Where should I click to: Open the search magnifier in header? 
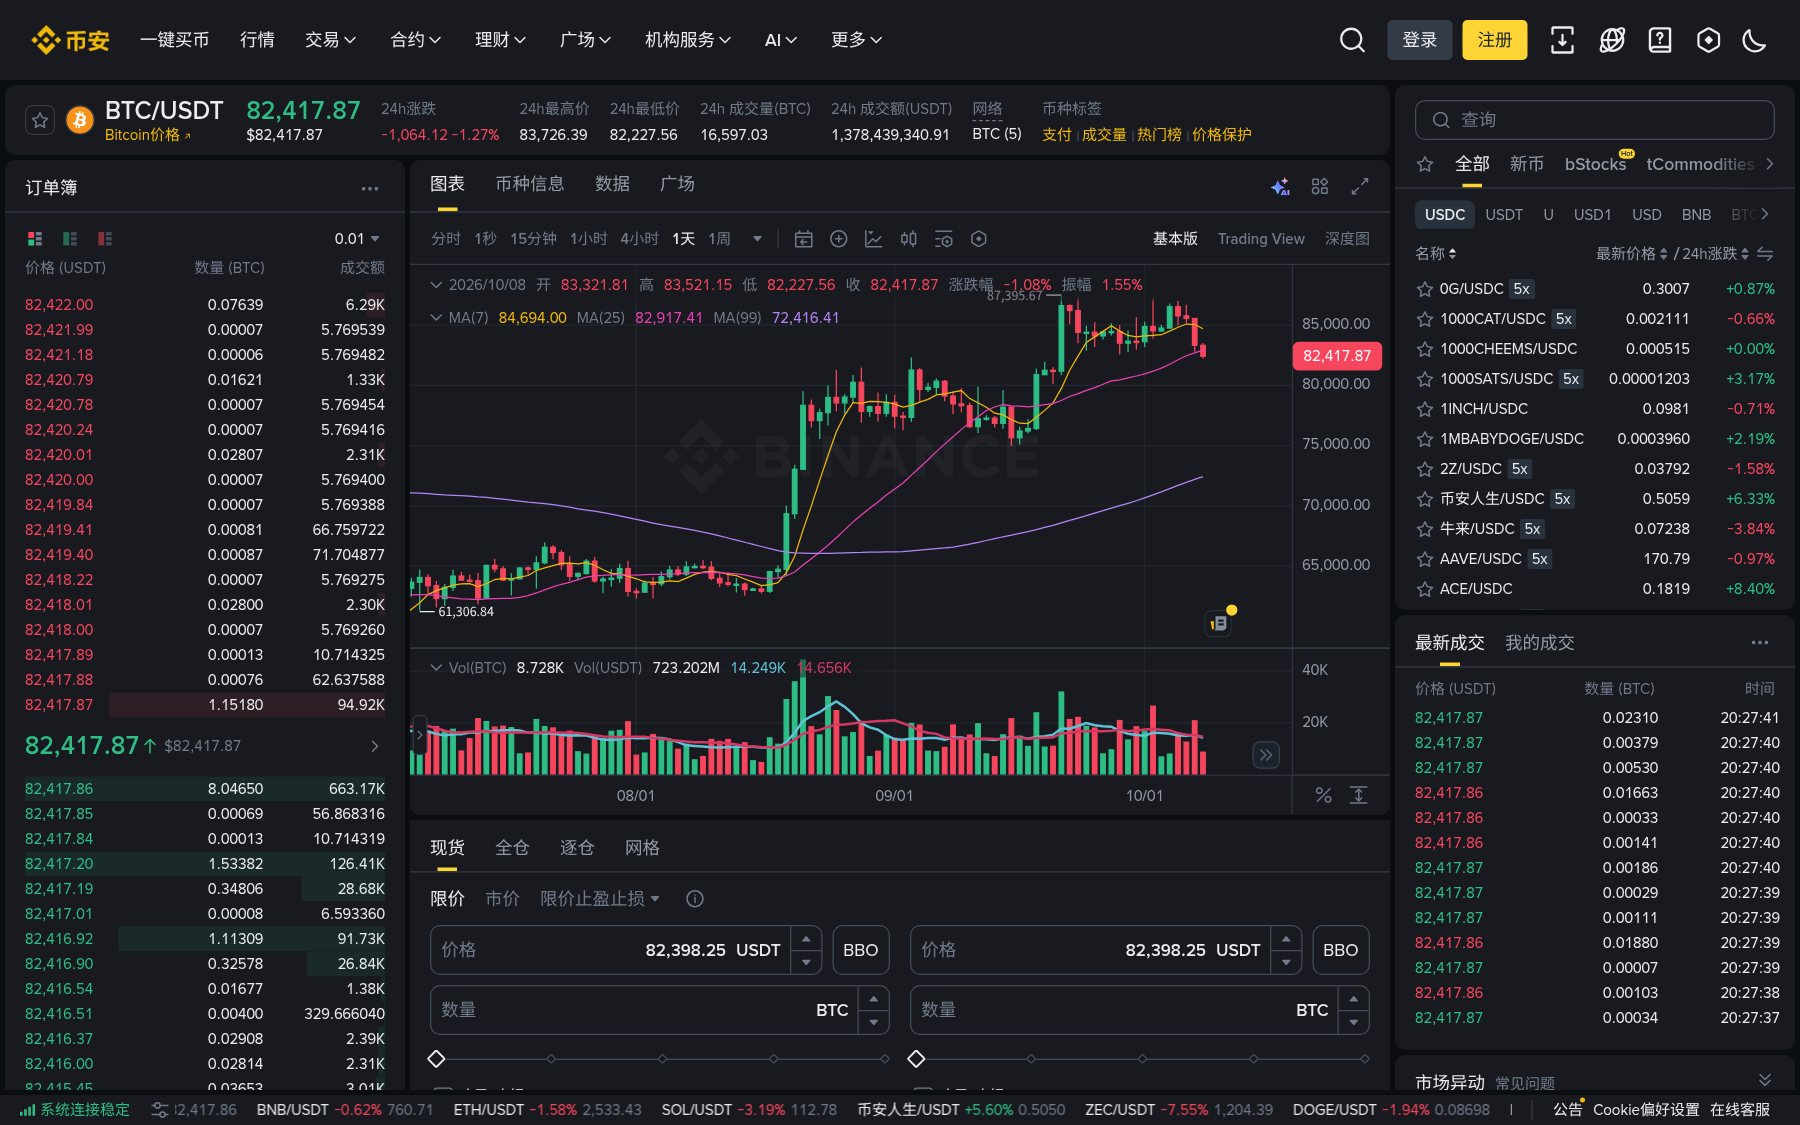coord(1352,40)
